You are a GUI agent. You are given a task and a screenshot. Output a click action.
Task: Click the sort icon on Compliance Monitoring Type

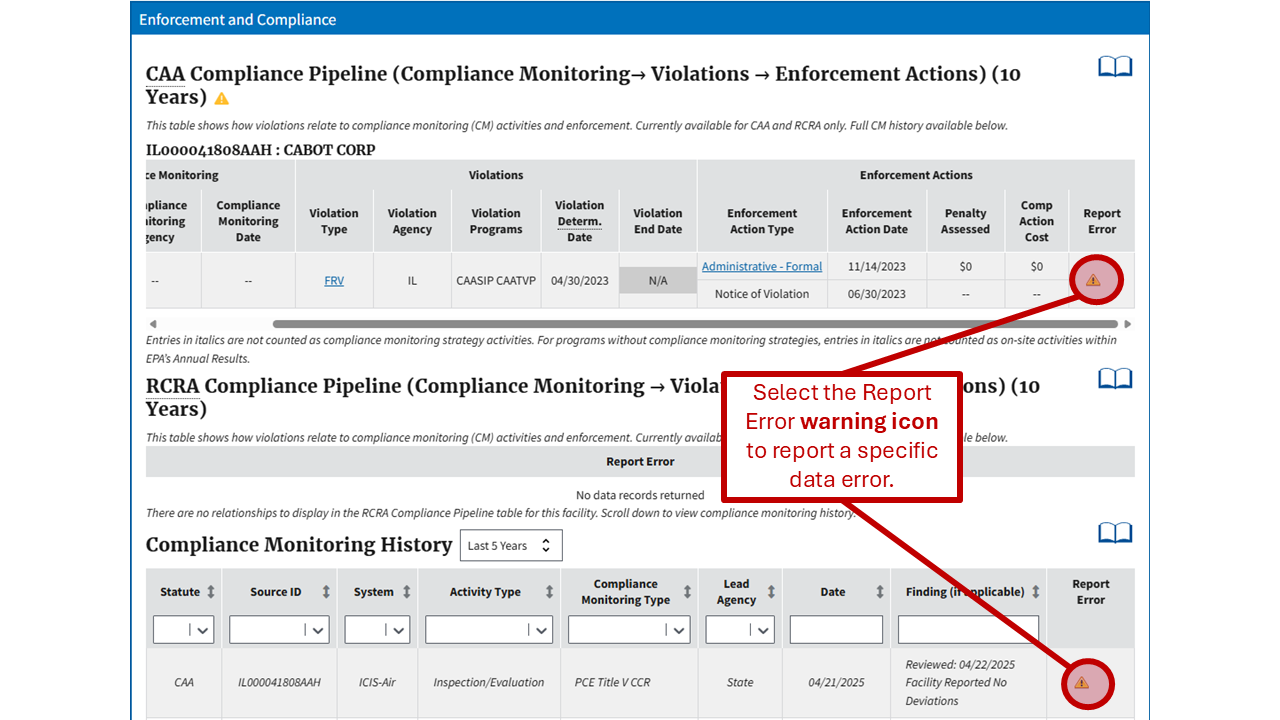coord(687,591)
